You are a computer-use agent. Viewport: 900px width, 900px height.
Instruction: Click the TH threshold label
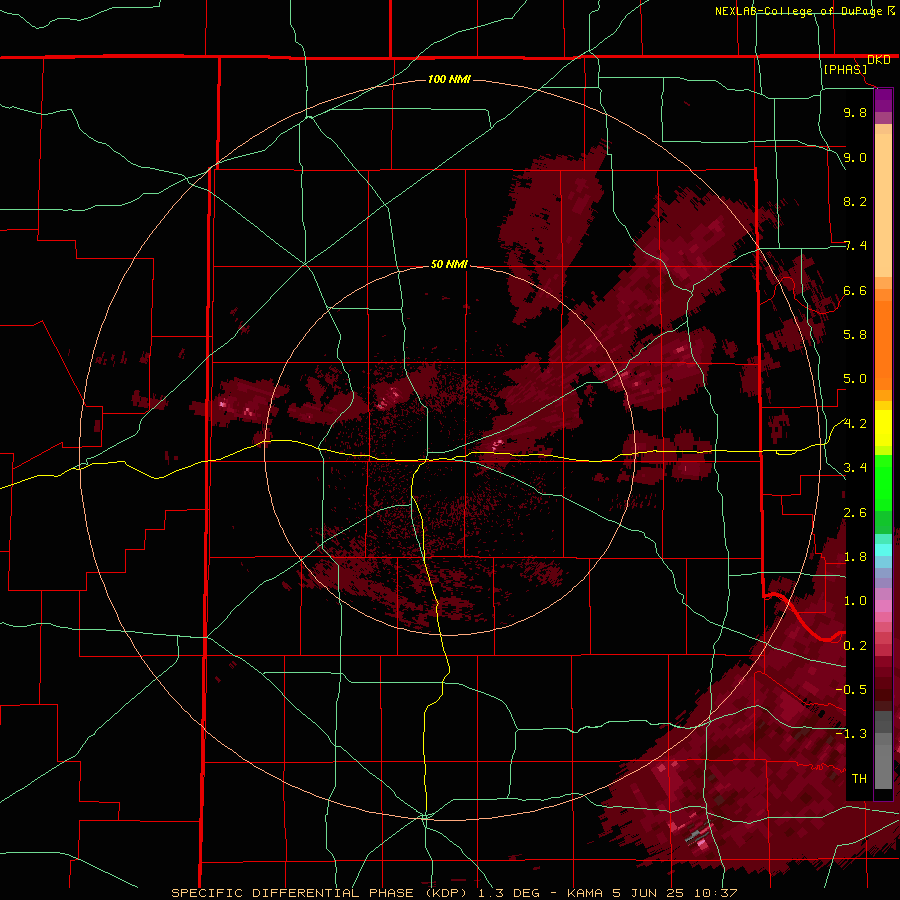pos(859,779)
